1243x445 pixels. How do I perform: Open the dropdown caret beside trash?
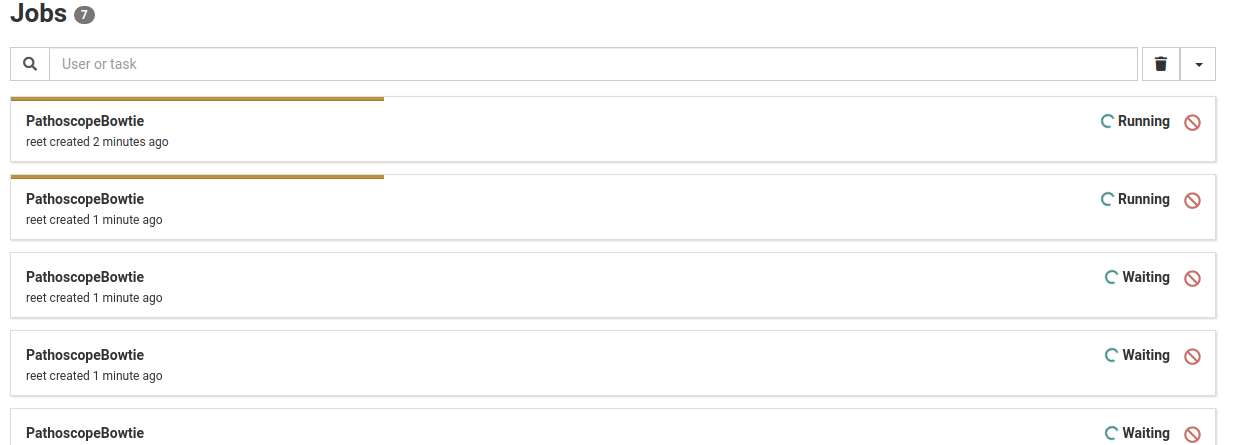(x=1198, y=64)
